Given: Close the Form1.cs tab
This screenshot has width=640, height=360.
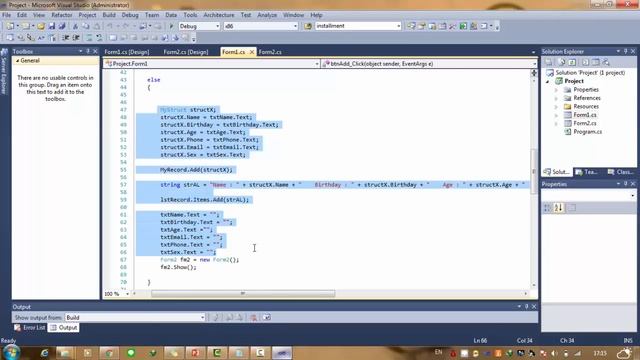Looking at the screenshot, I should 252,52.
